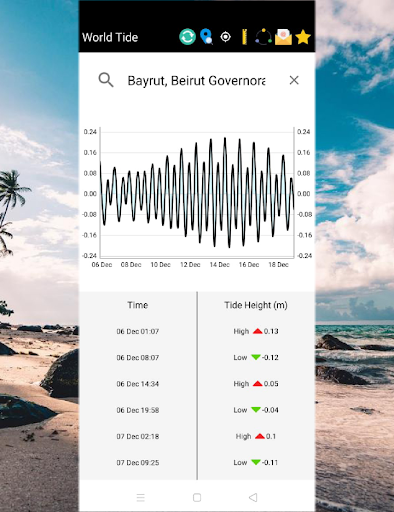Viewport: 394px width, 512px height.
Task: Open the map location search icon
Action: pos(206,37)
